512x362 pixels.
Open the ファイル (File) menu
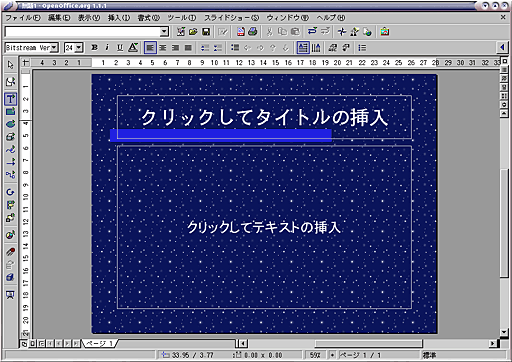tap(23, 18)
